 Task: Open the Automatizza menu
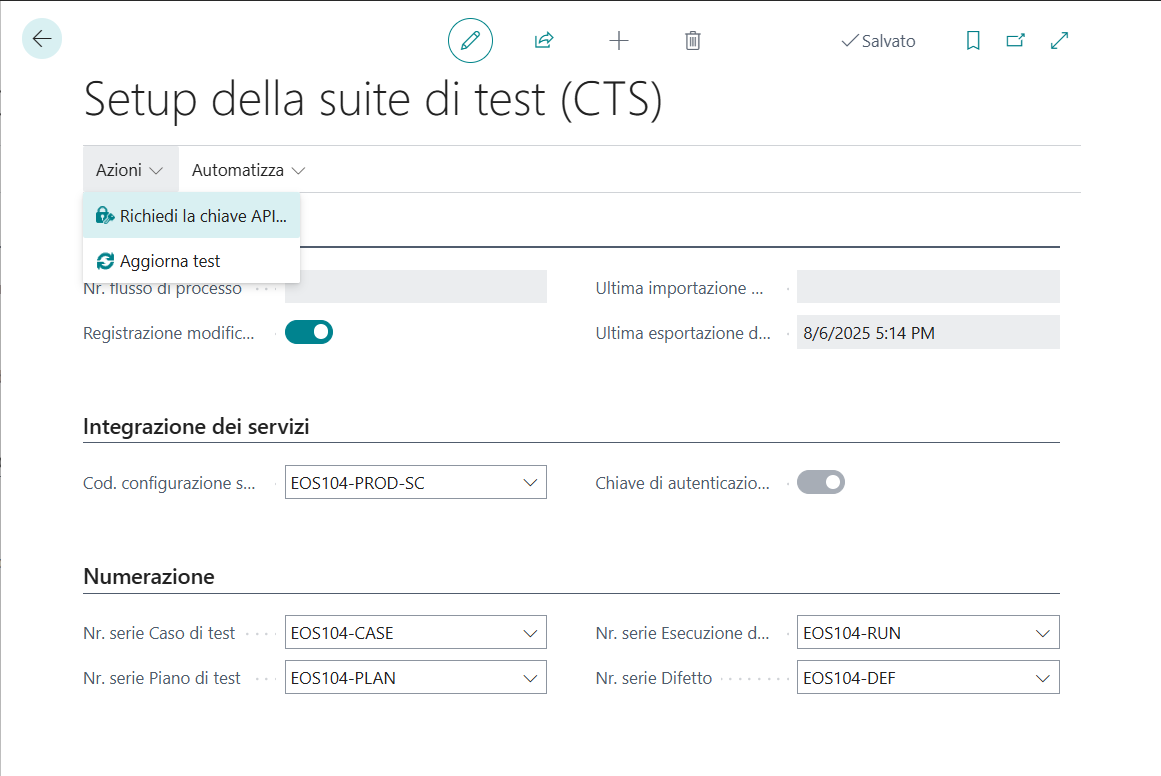(248, 170)
